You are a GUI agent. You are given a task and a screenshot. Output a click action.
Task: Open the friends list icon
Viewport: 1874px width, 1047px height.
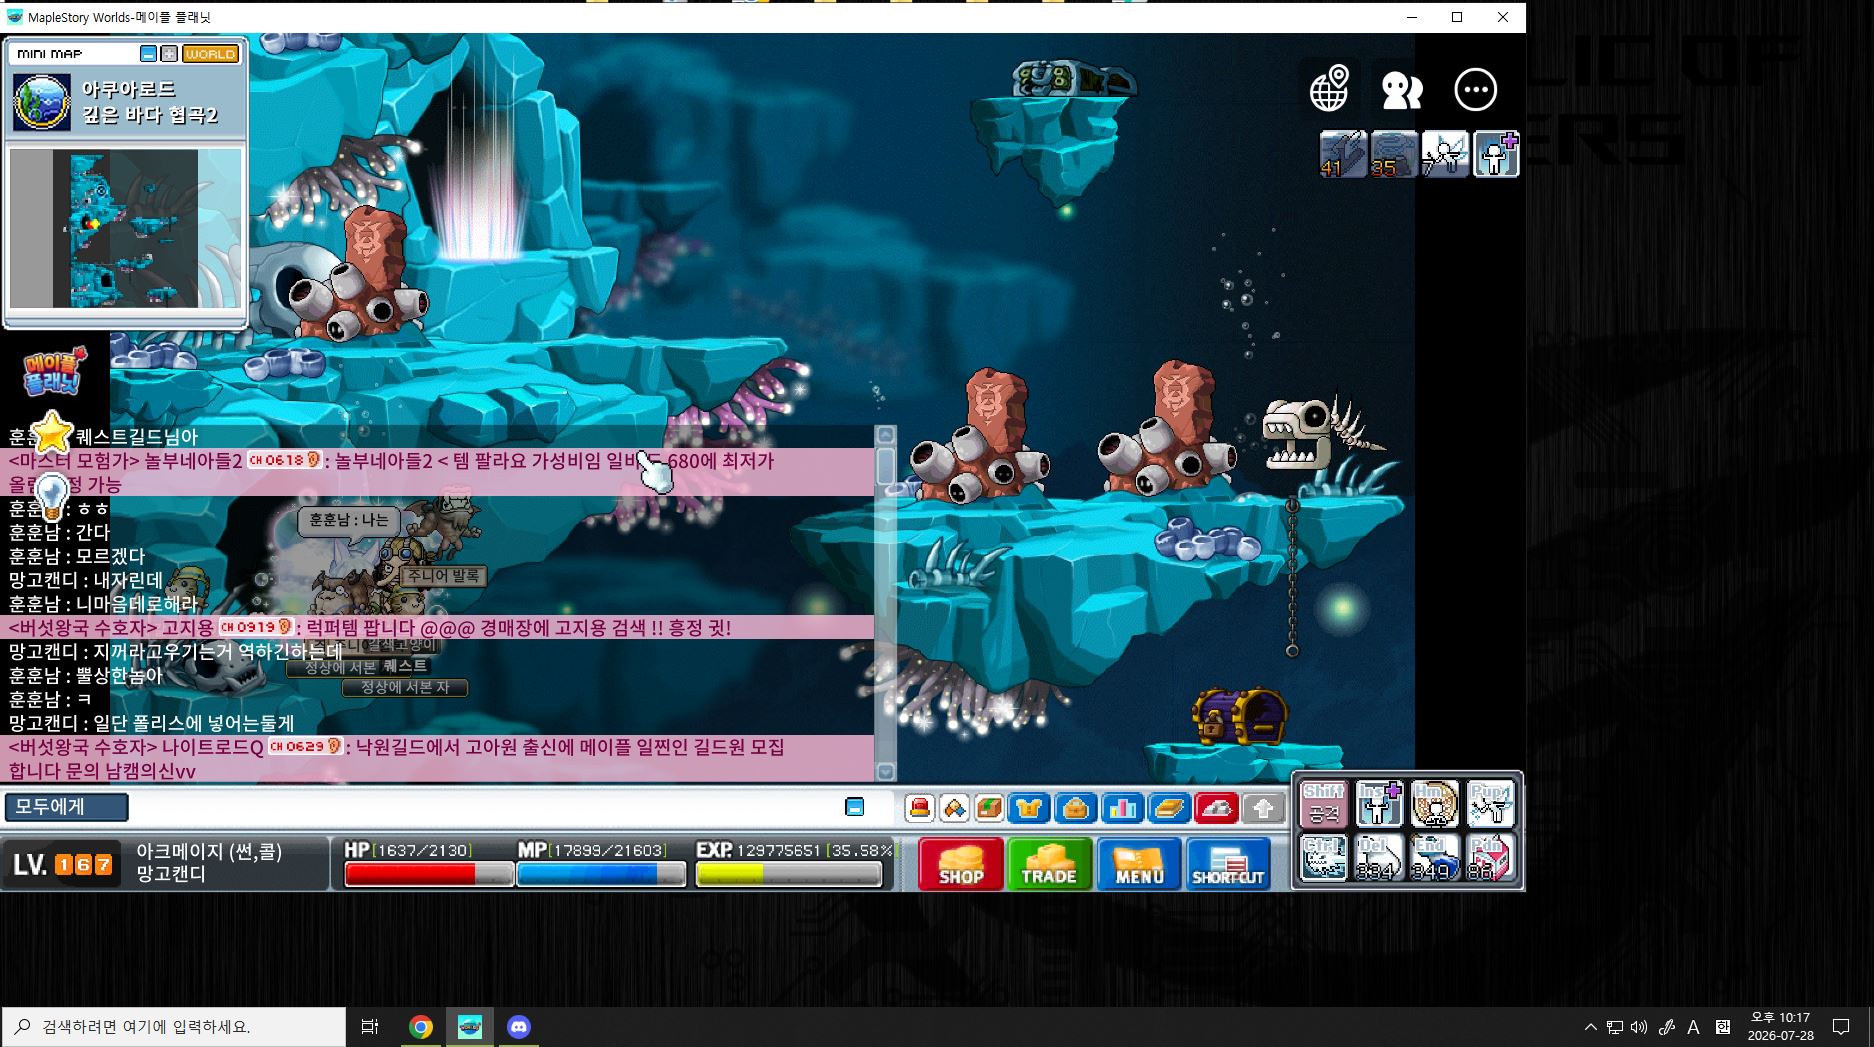(1402, 90)
